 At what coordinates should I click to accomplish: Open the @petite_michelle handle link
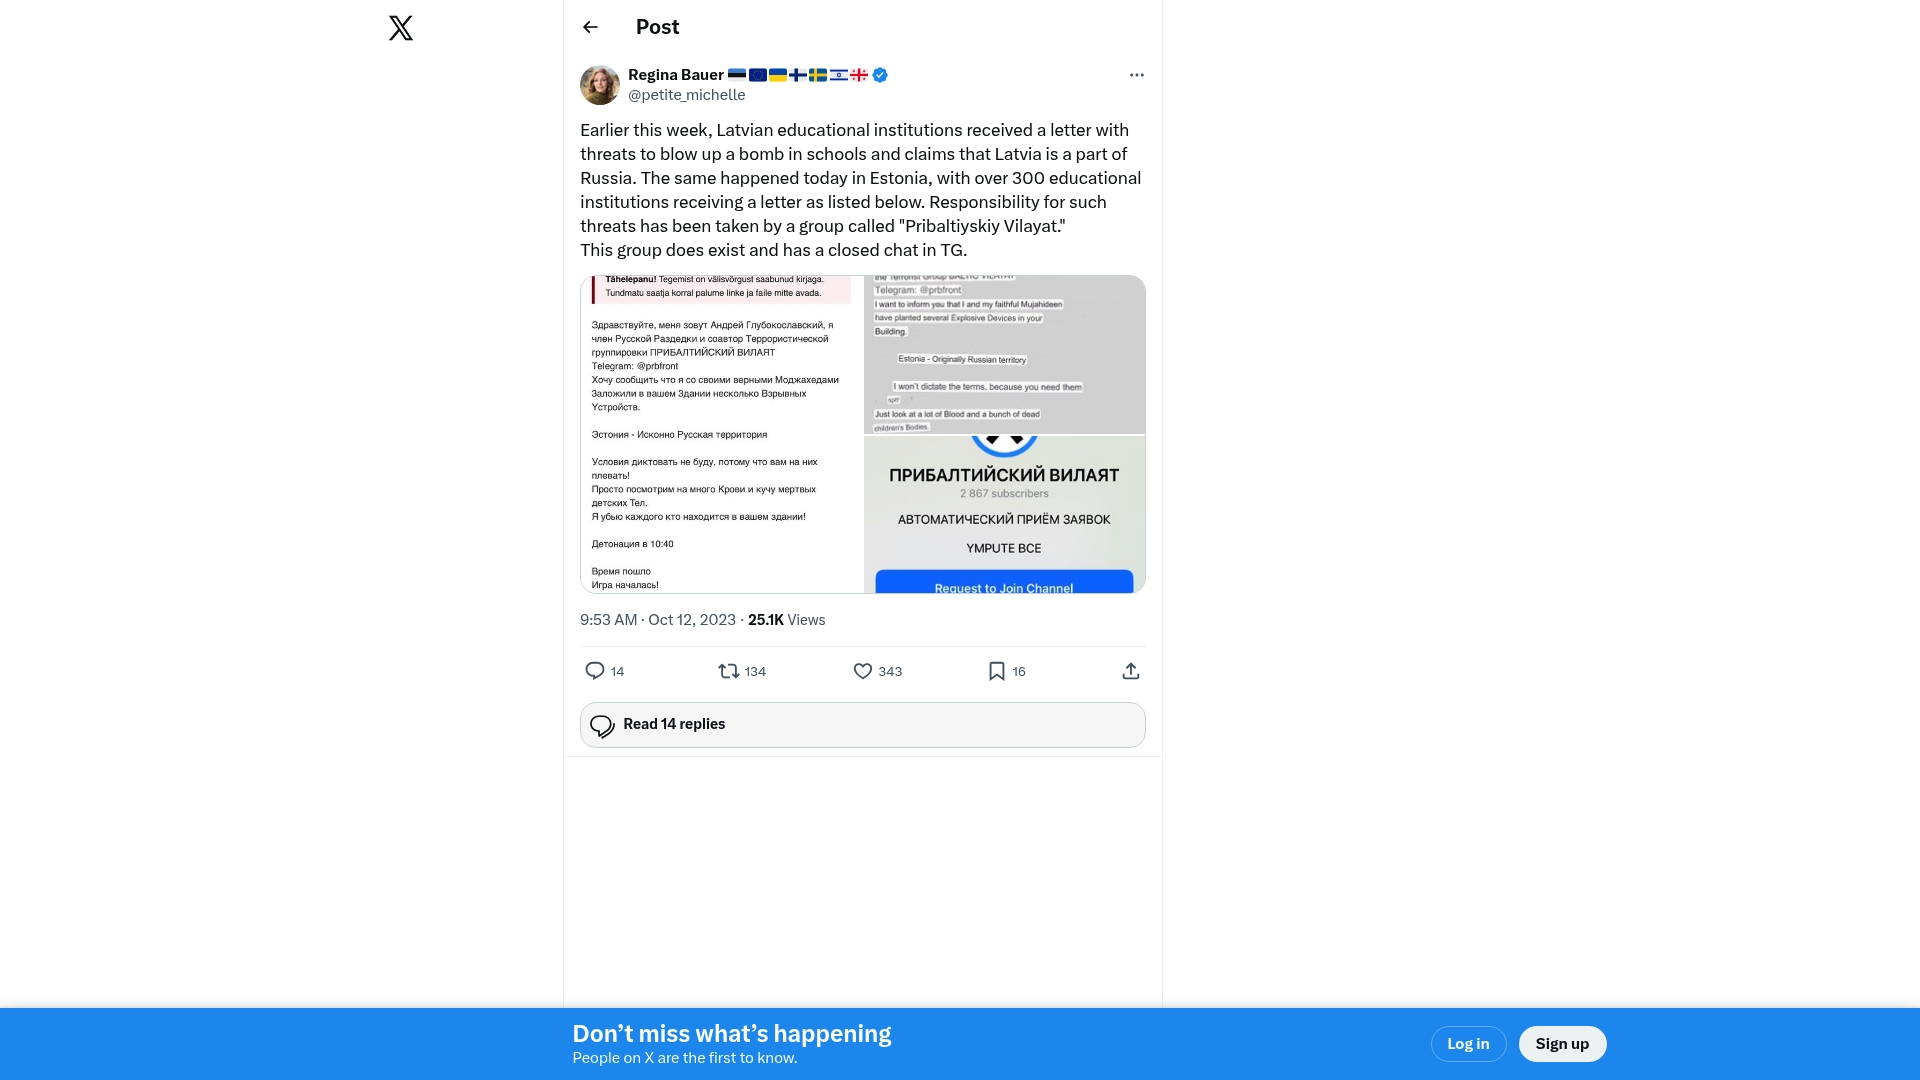686,95
